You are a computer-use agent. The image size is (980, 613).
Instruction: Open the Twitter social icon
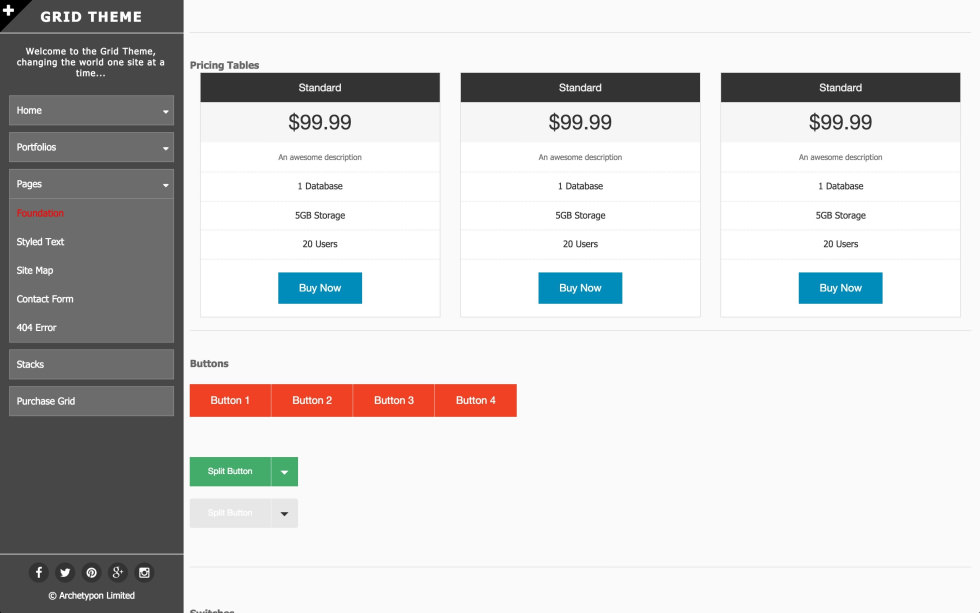[x=65, y=572]
